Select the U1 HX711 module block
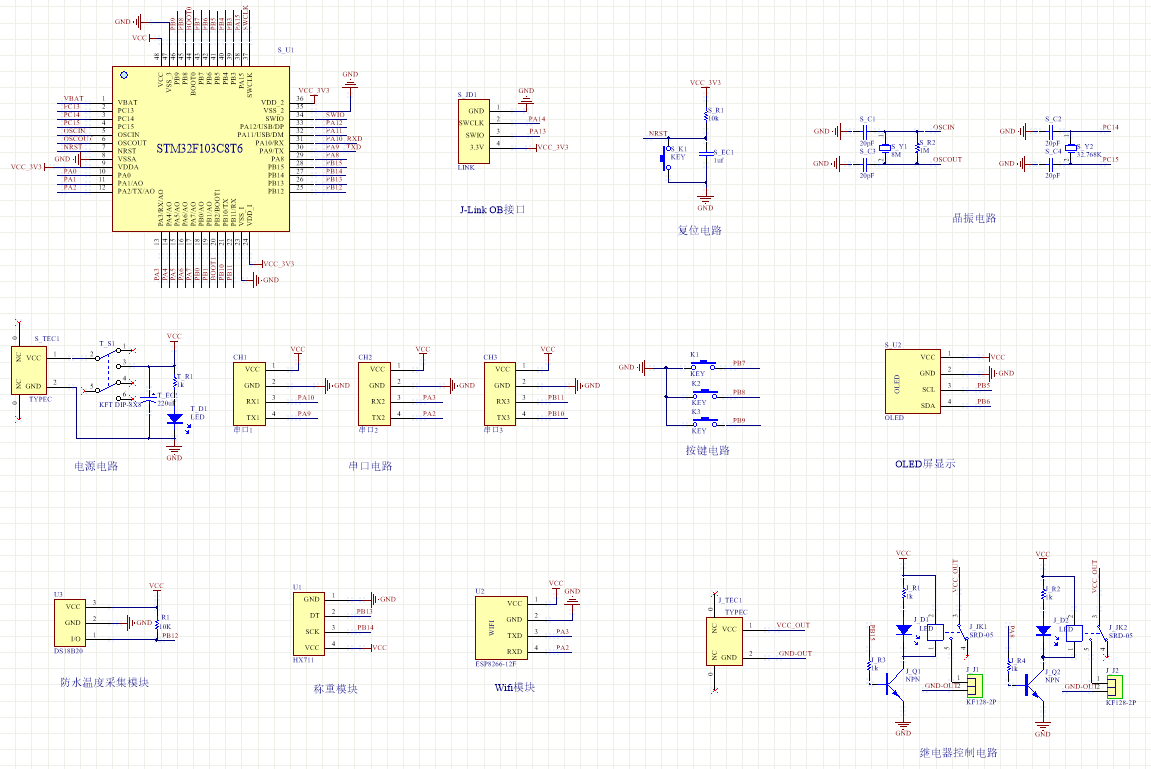Screen dimensions: 1151x769 tap(308, 623)
